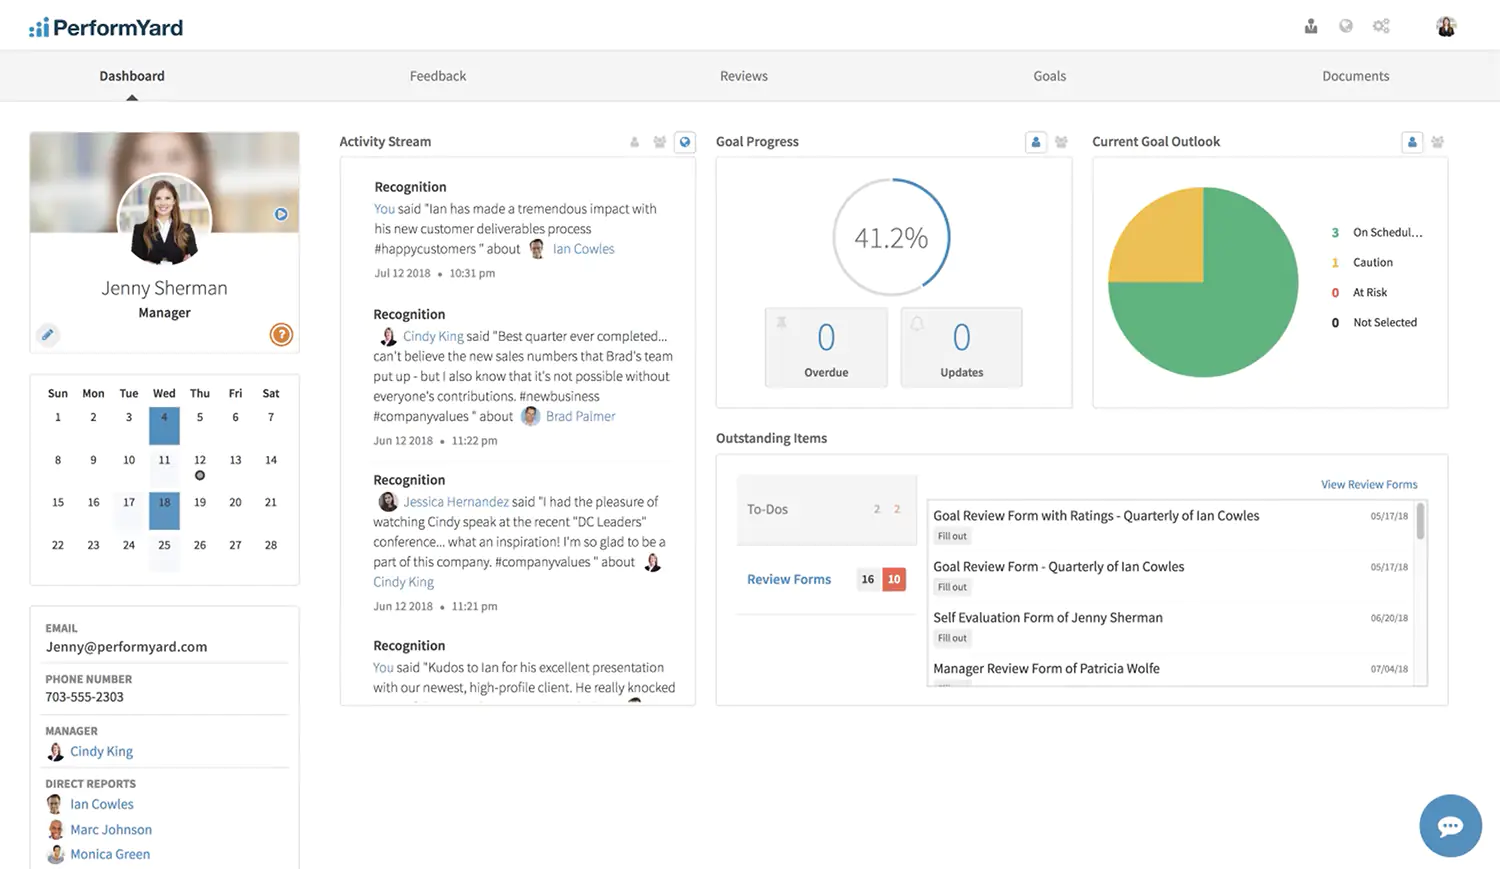Open the View Review Forms link
This screenshot has width=1500, height=869.
(1369, 484)
